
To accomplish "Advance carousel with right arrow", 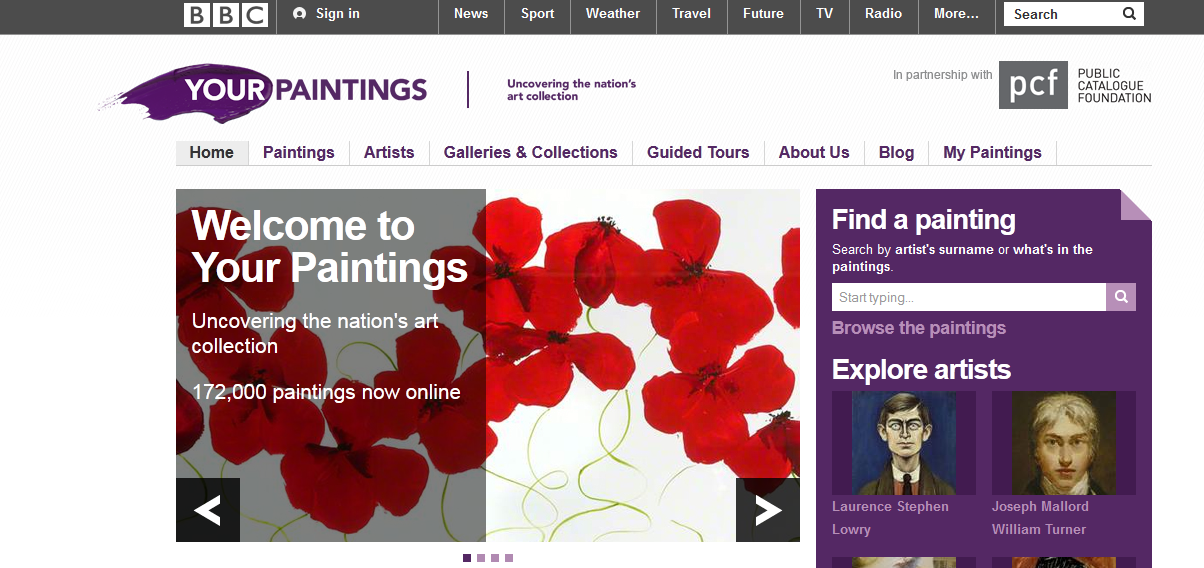I will pyautogui.click(x=768, y=510).
